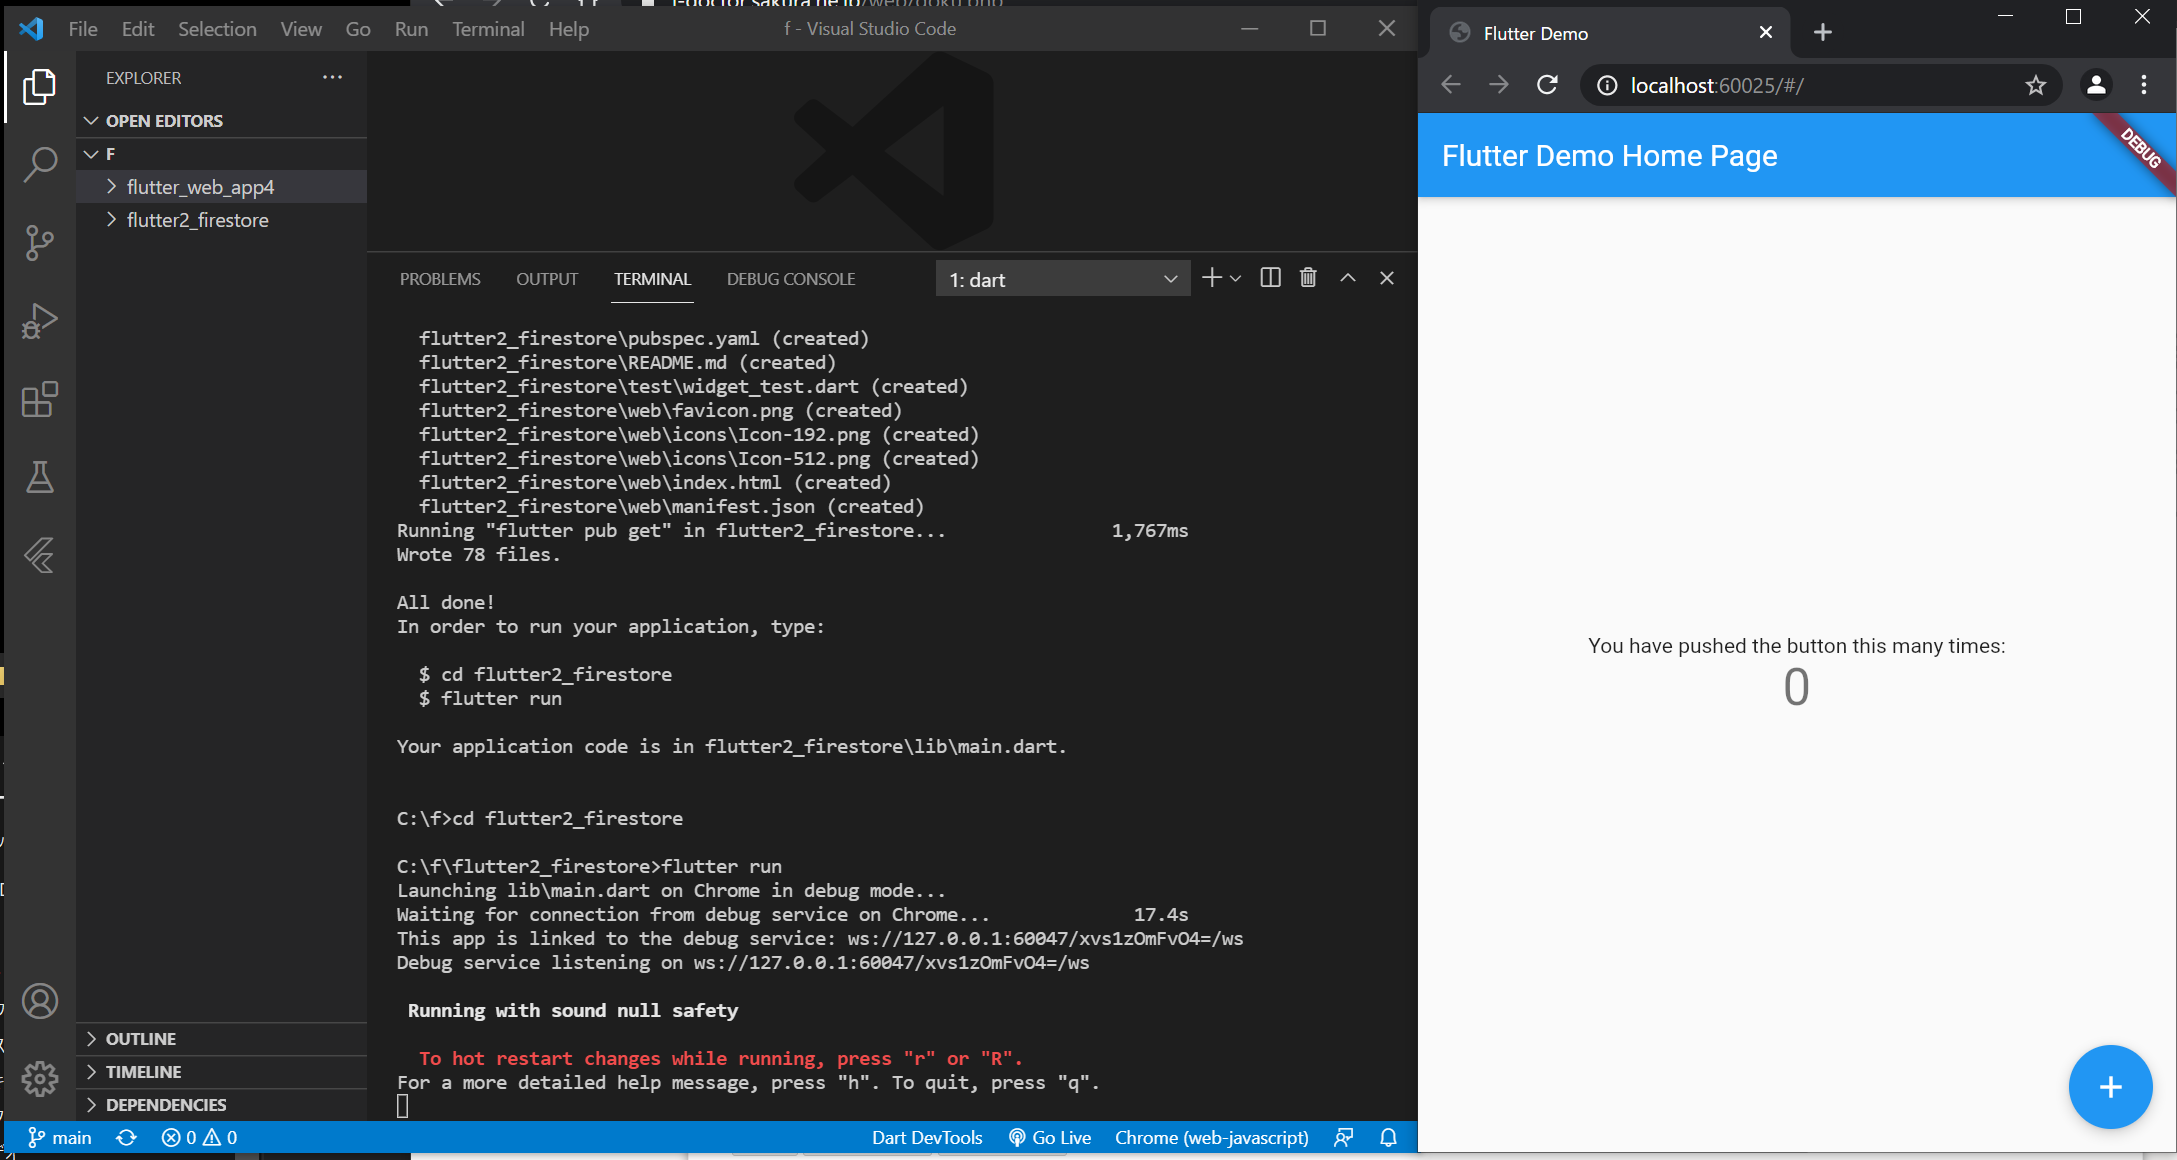The height and width of the screenshot is (1160, 2177).
Task: Open the Flutter sidebar icon
Action: pos(40,555)
